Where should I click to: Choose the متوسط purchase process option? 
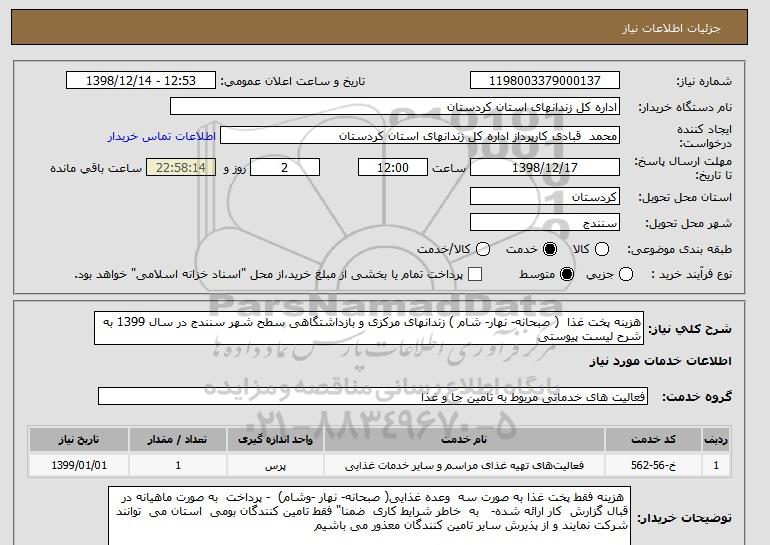tap(567, 274)
